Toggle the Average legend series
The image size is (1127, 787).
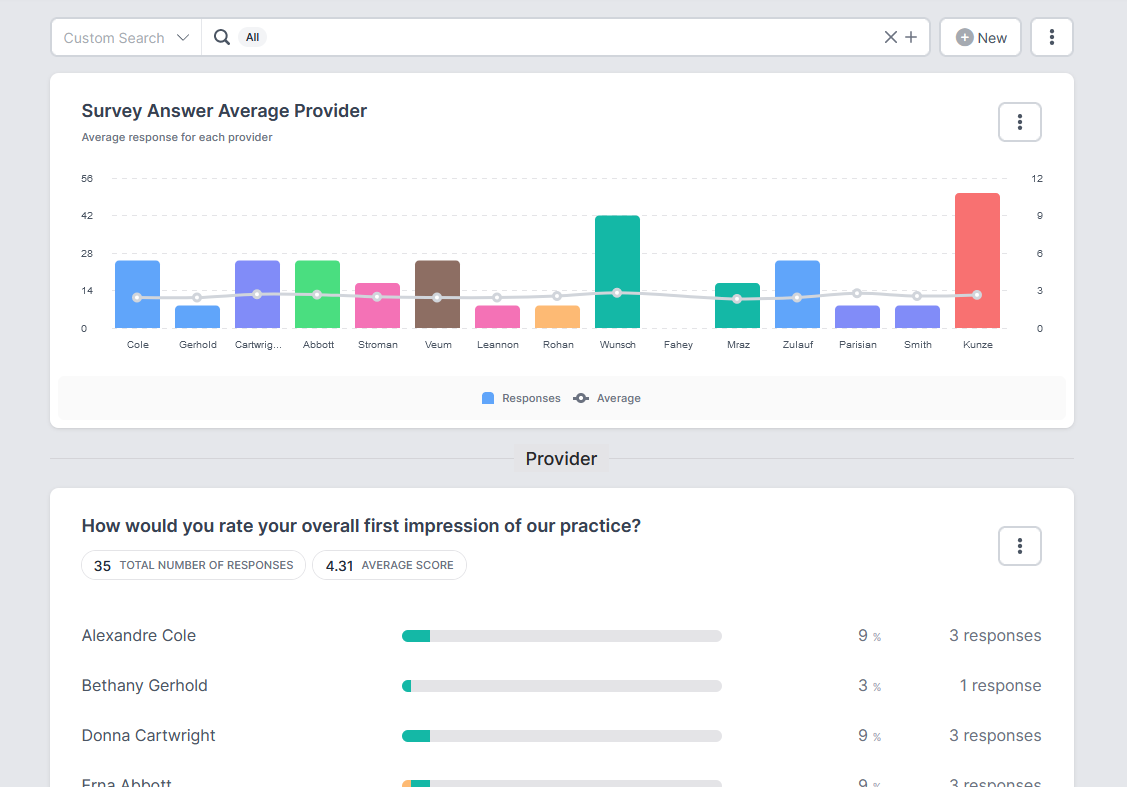(607, 398)
